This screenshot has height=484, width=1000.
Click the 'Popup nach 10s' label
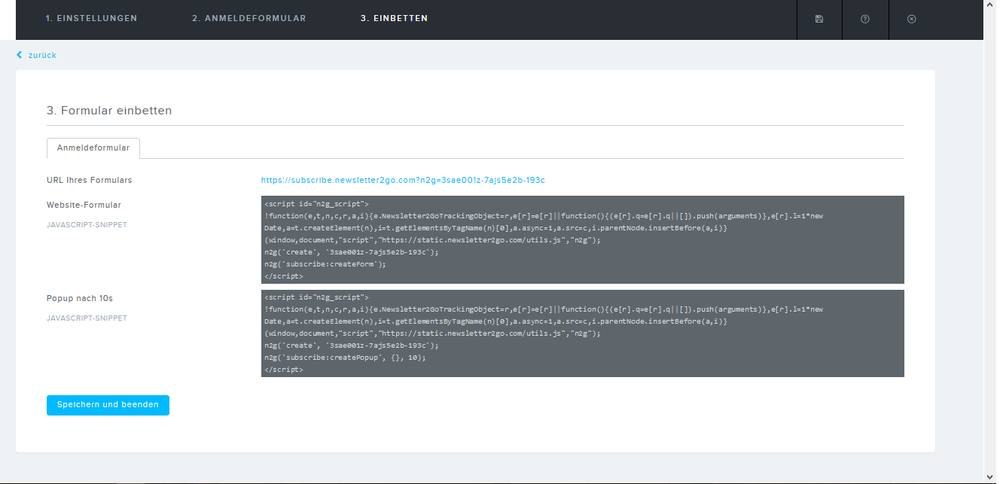click(80, 298)
